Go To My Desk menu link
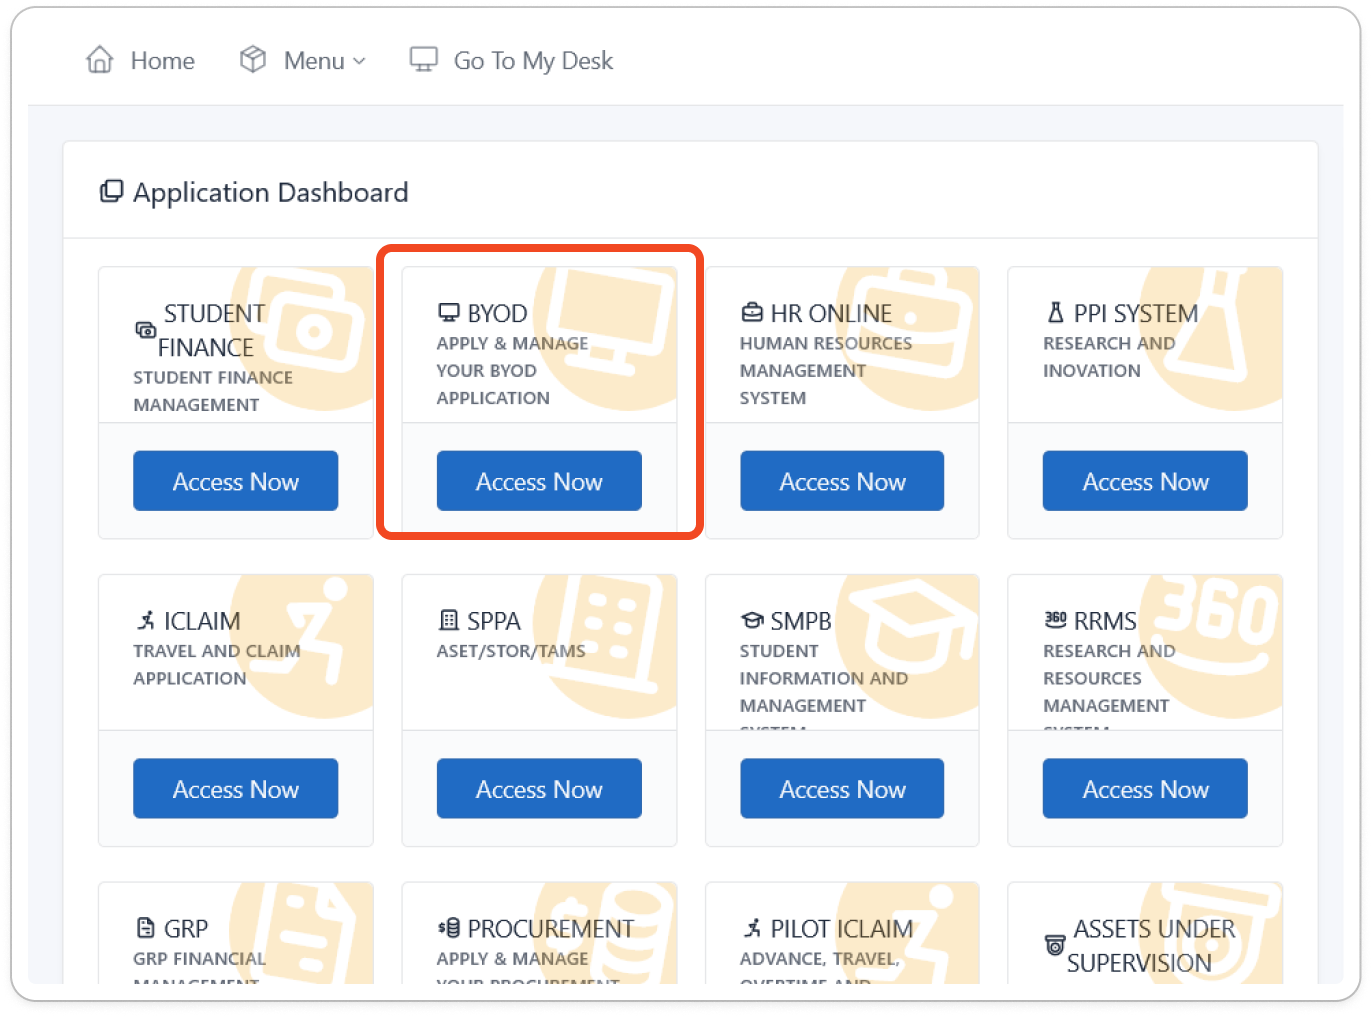 pos(532,61)
